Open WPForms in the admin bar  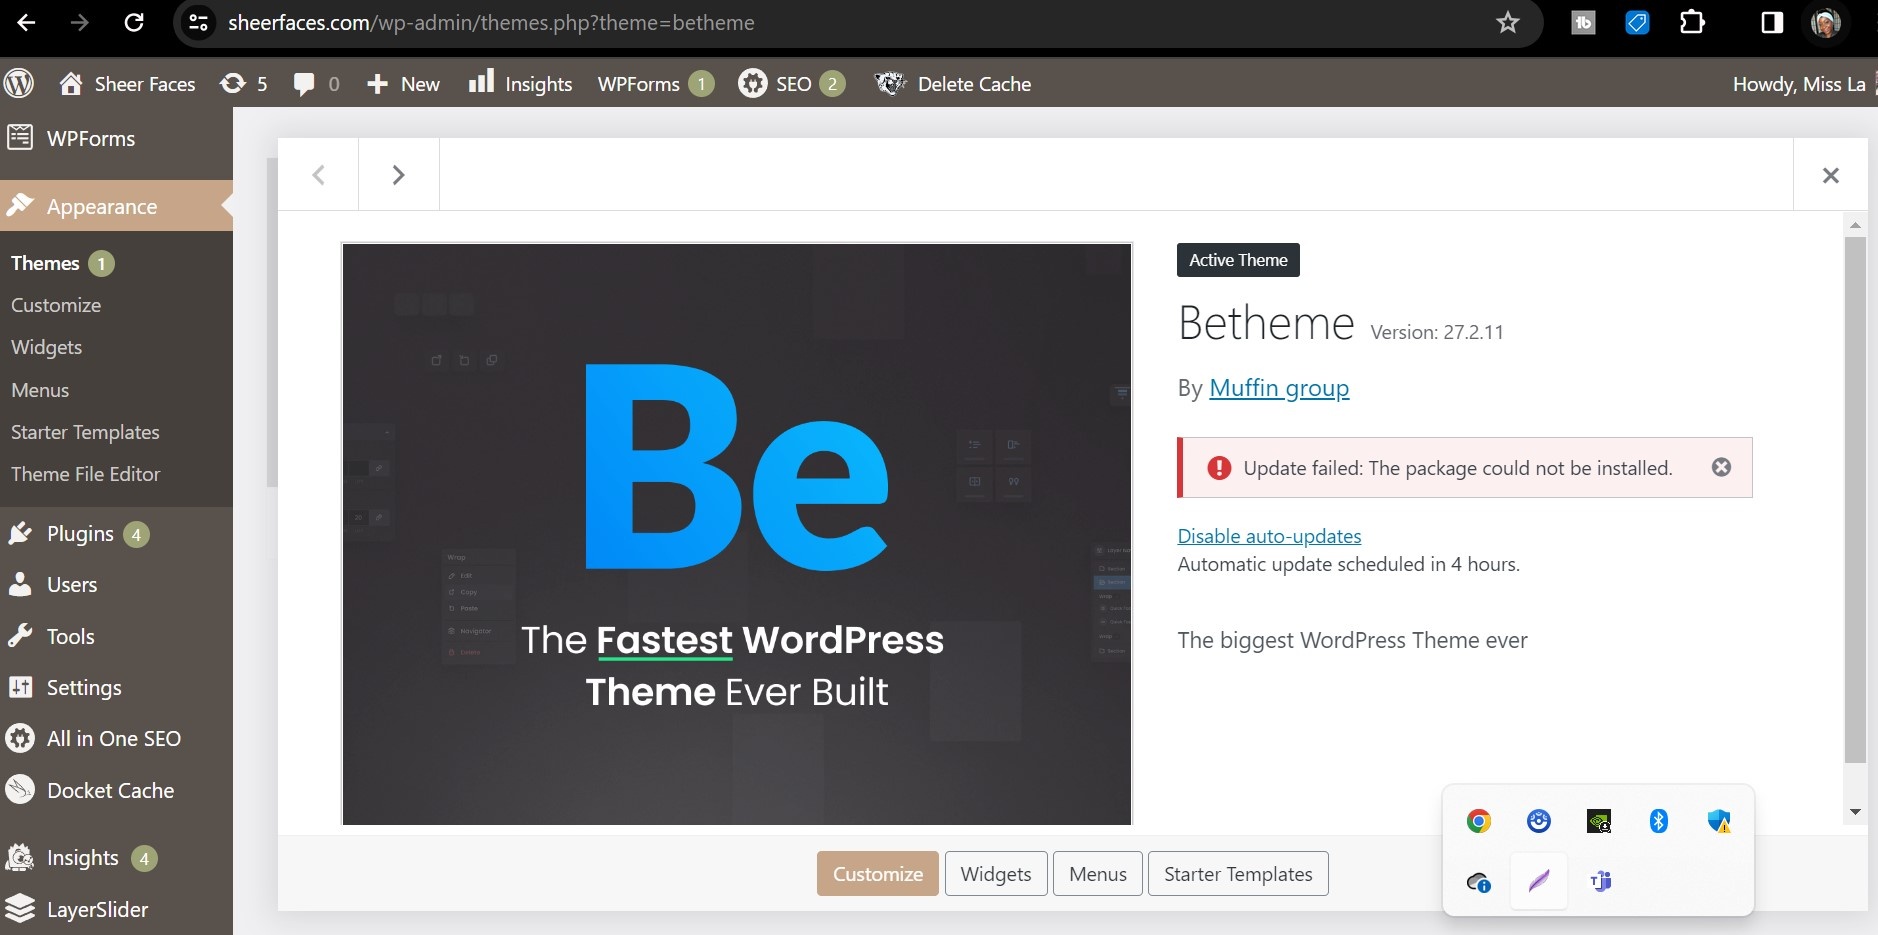[x=655, y=84]
